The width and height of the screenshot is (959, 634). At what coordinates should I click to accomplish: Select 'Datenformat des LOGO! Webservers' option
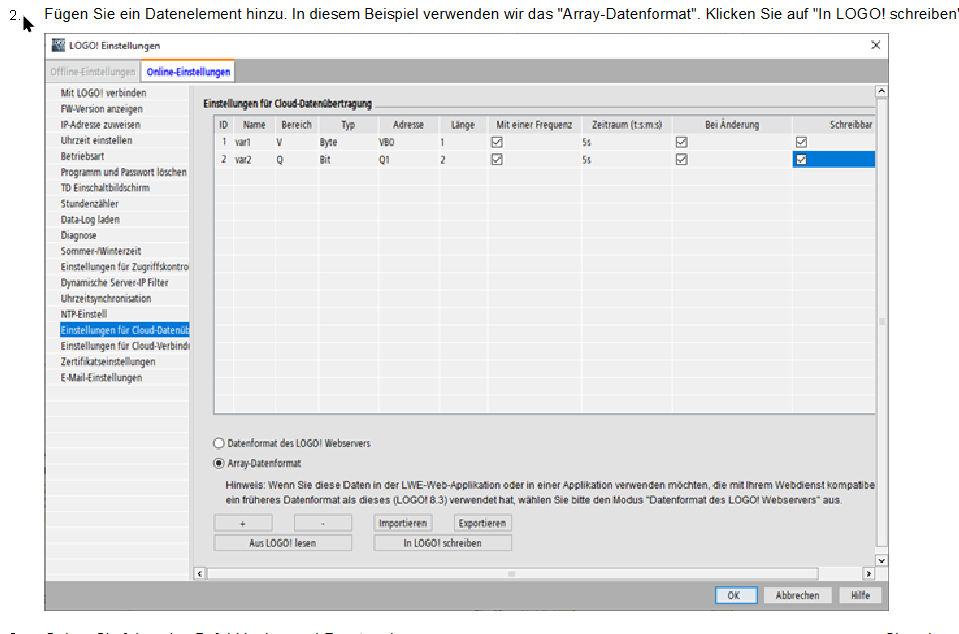[x=219, y=443]
